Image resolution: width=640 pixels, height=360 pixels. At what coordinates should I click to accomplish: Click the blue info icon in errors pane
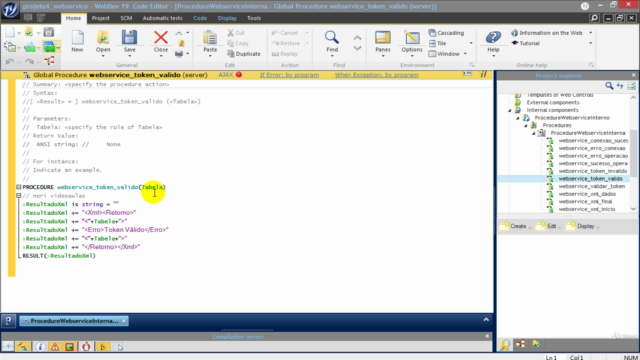click(40, 347)
